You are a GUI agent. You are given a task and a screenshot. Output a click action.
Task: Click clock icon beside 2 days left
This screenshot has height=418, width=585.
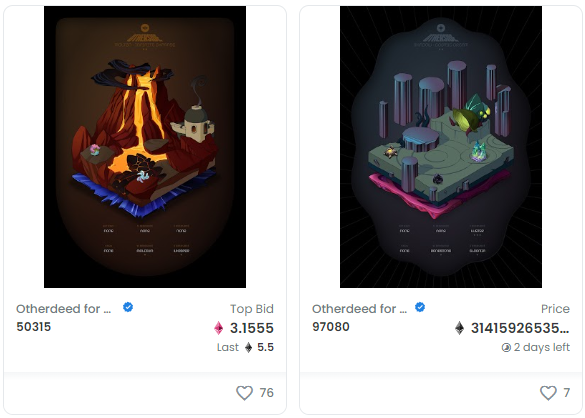point(506,348)
